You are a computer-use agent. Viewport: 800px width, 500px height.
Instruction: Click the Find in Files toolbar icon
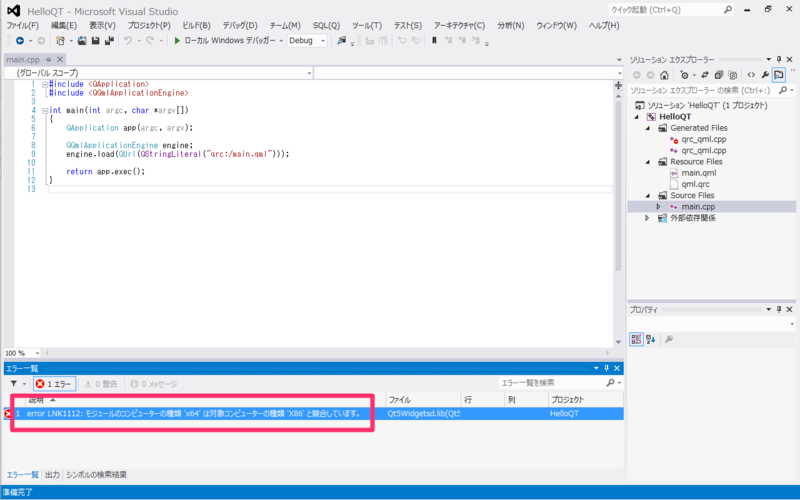pos(341,40)
